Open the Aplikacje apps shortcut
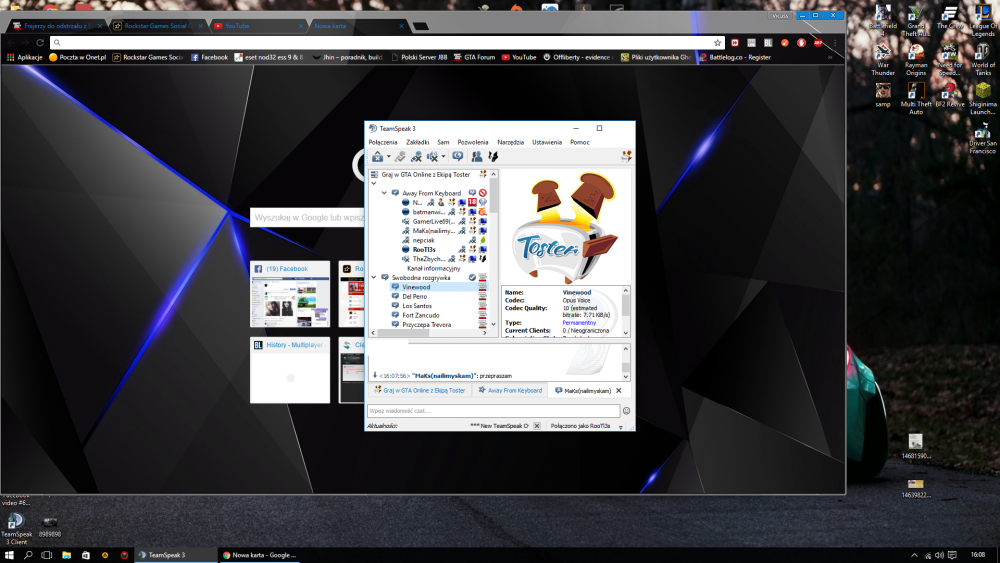 click(x=24, y=57)
